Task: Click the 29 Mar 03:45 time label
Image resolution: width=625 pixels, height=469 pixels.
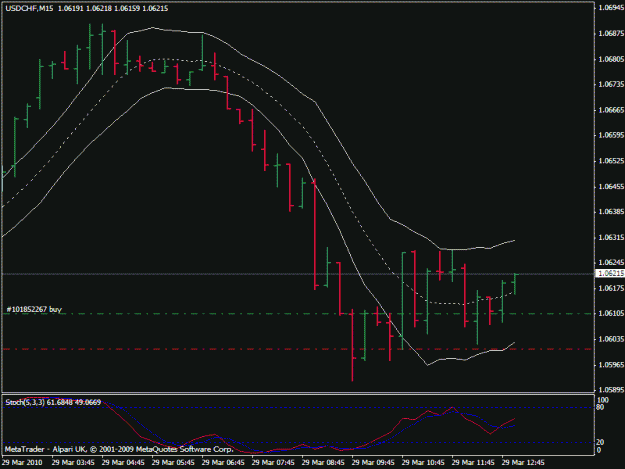Action: coord(73,463)
